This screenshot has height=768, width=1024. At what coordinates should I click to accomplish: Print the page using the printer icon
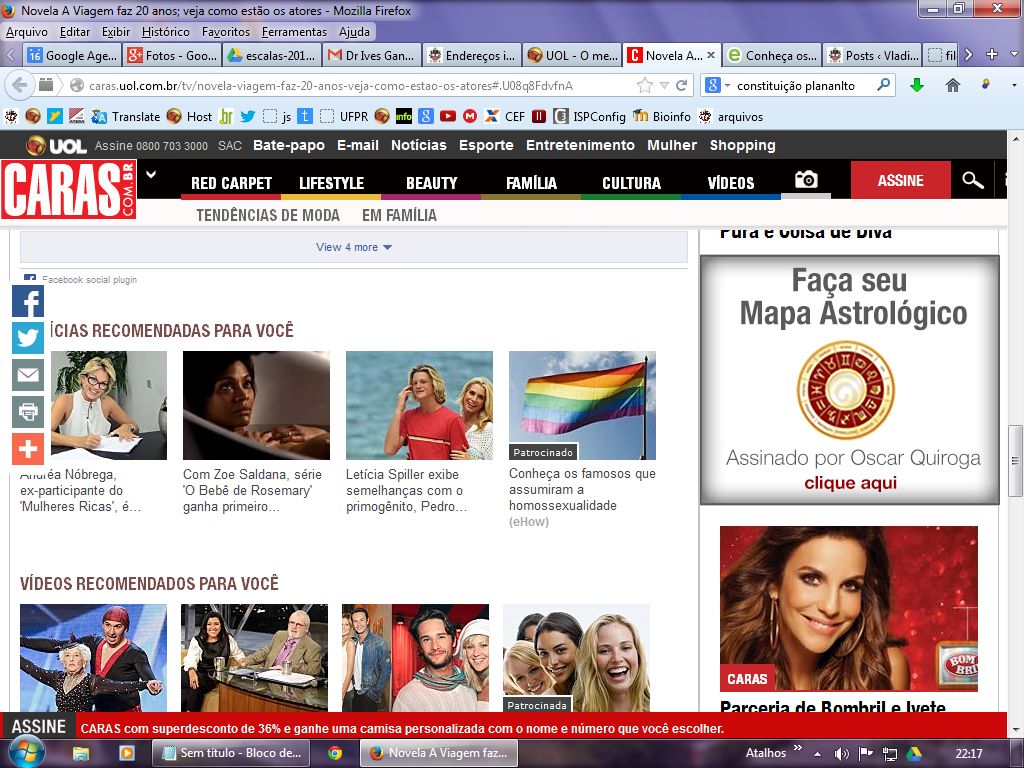(28, 412)
